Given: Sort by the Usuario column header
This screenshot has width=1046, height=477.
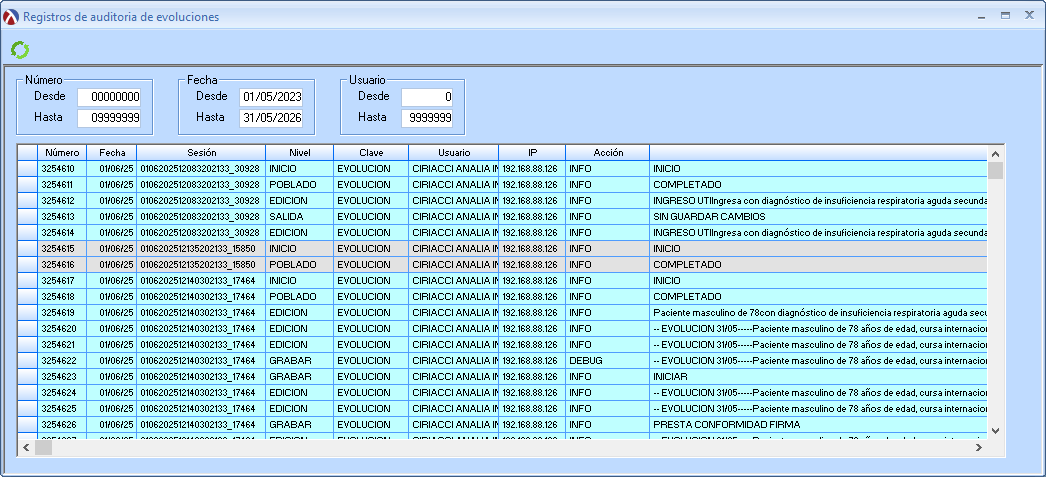Looking at the screenshot, I should 454,153.
